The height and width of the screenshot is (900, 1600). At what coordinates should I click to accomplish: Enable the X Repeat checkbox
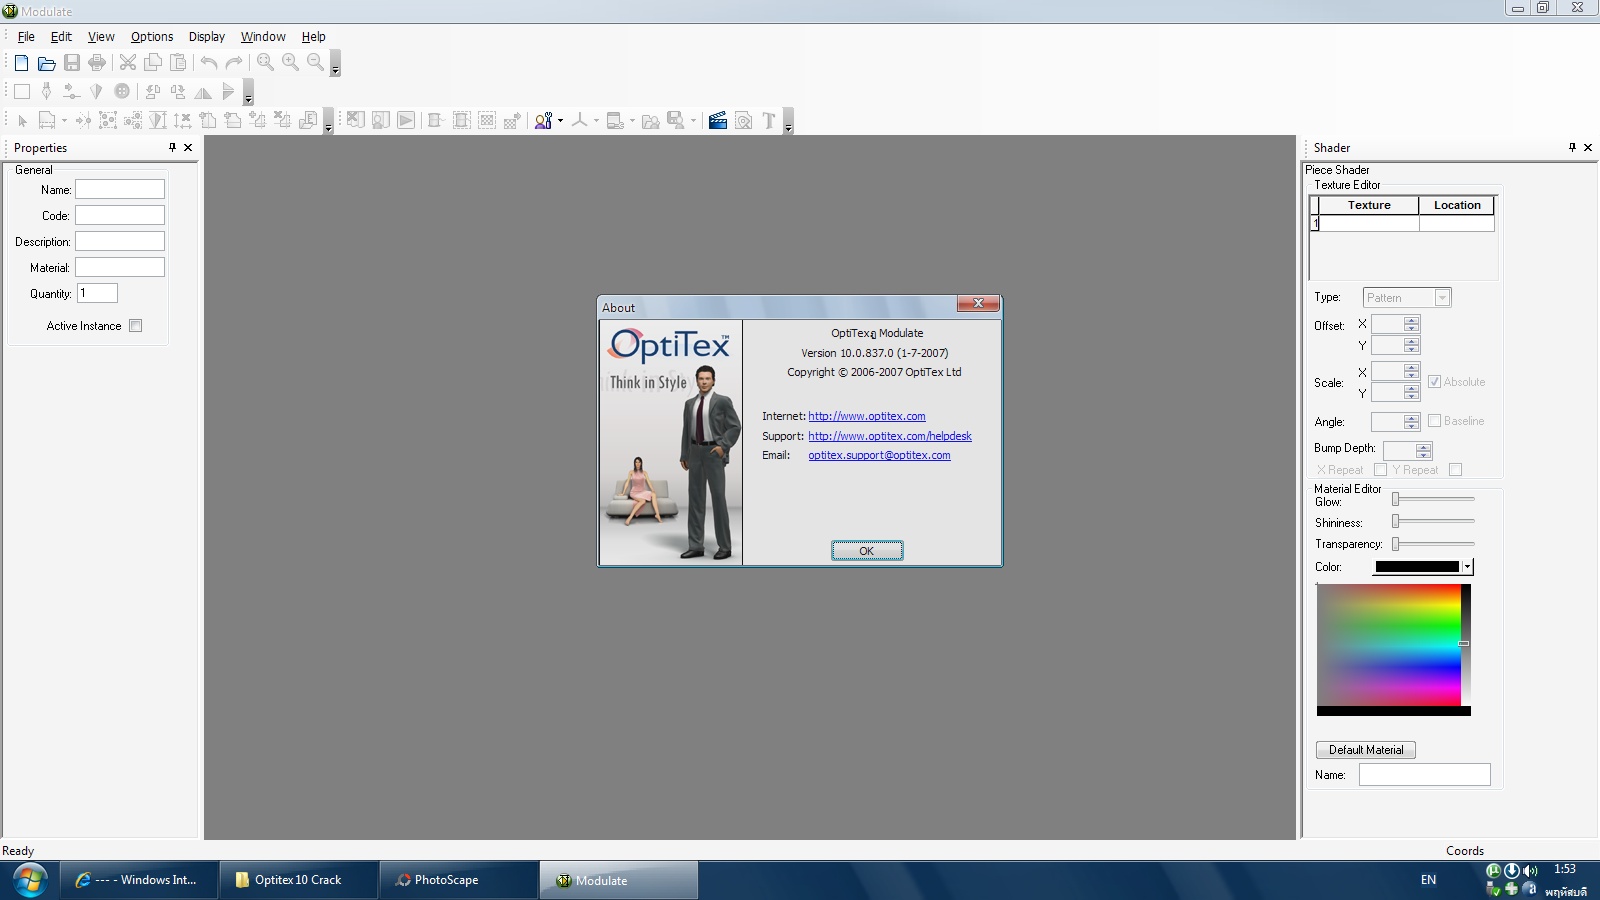click(1380, 470)
